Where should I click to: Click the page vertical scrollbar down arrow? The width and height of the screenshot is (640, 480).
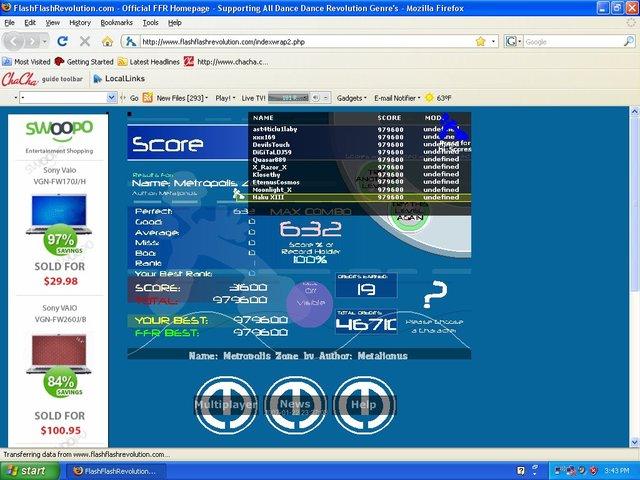[634, 442]
